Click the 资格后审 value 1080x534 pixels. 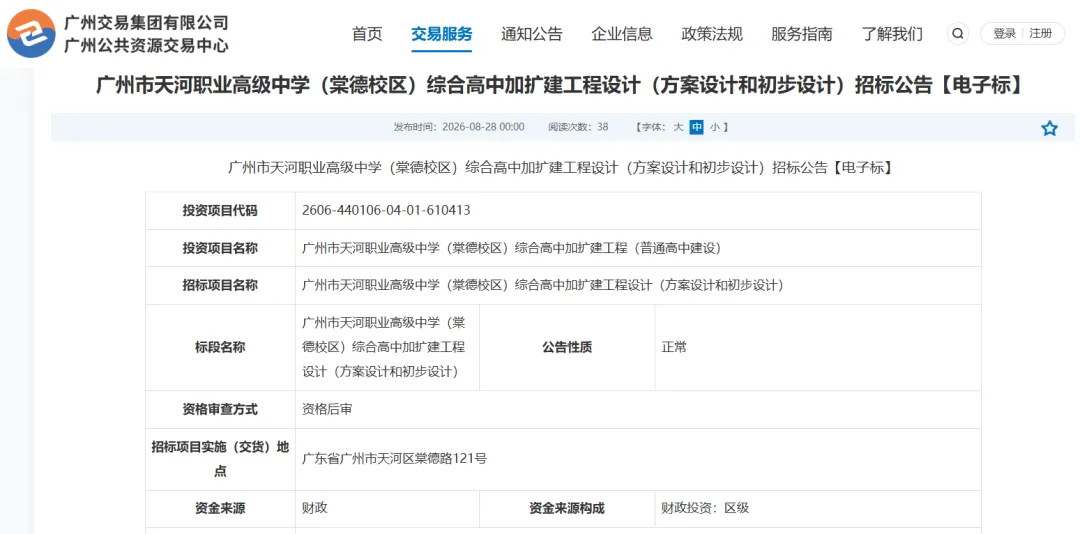327,409
